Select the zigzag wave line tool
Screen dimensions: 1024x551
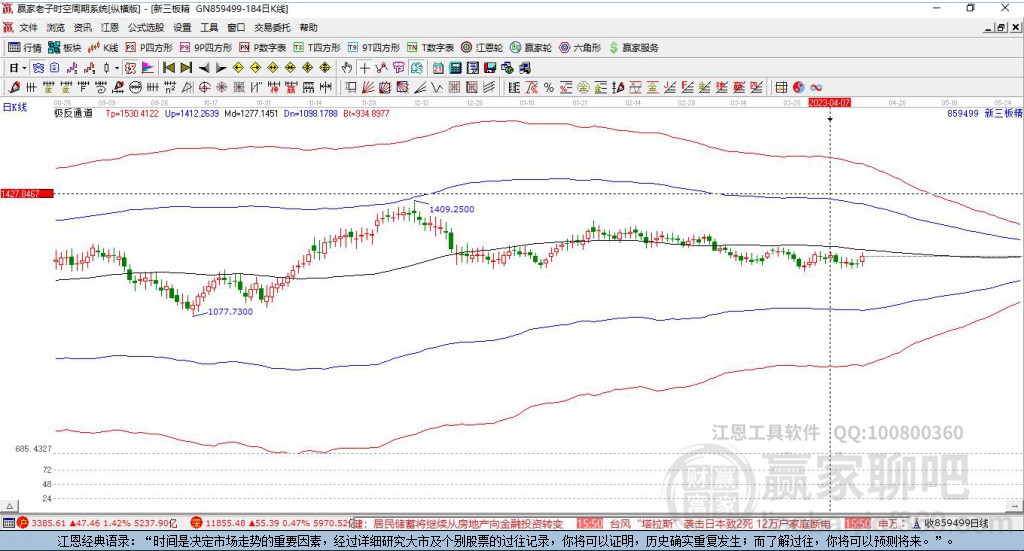[436, 87]
